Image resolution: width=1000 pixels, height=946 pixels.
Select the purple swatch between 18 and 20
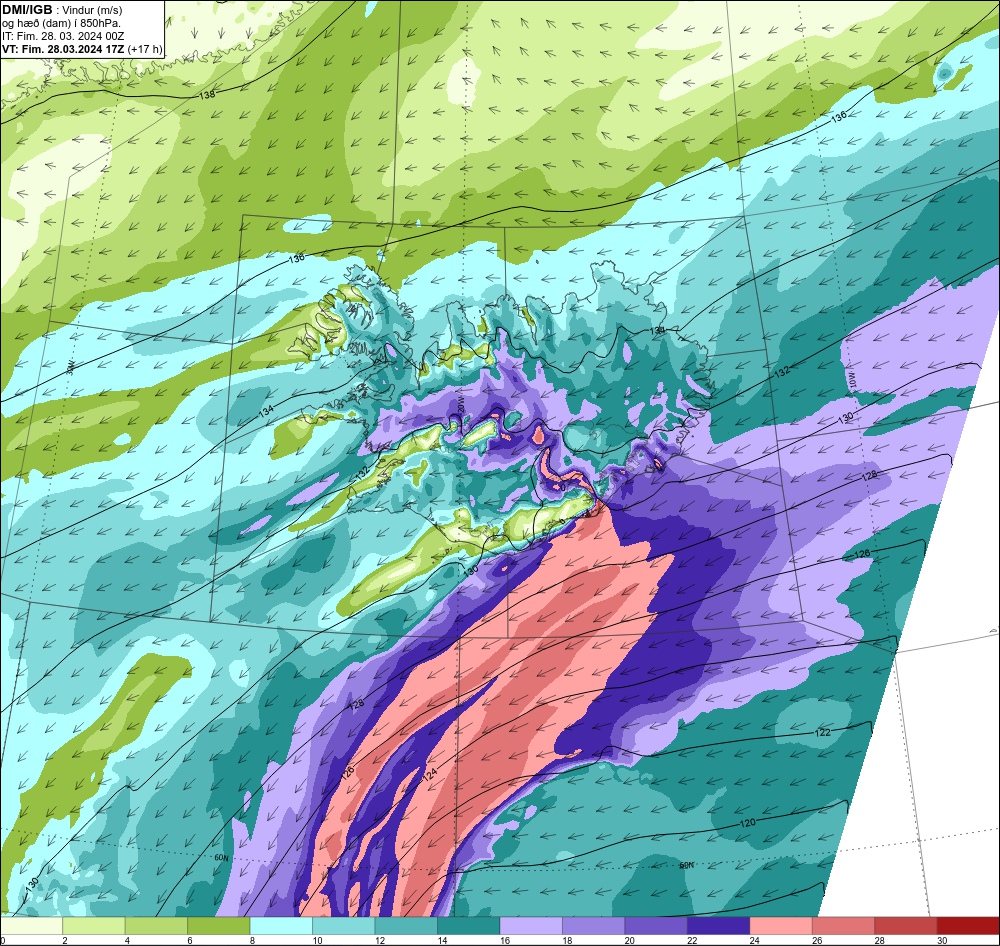[594, 926]
